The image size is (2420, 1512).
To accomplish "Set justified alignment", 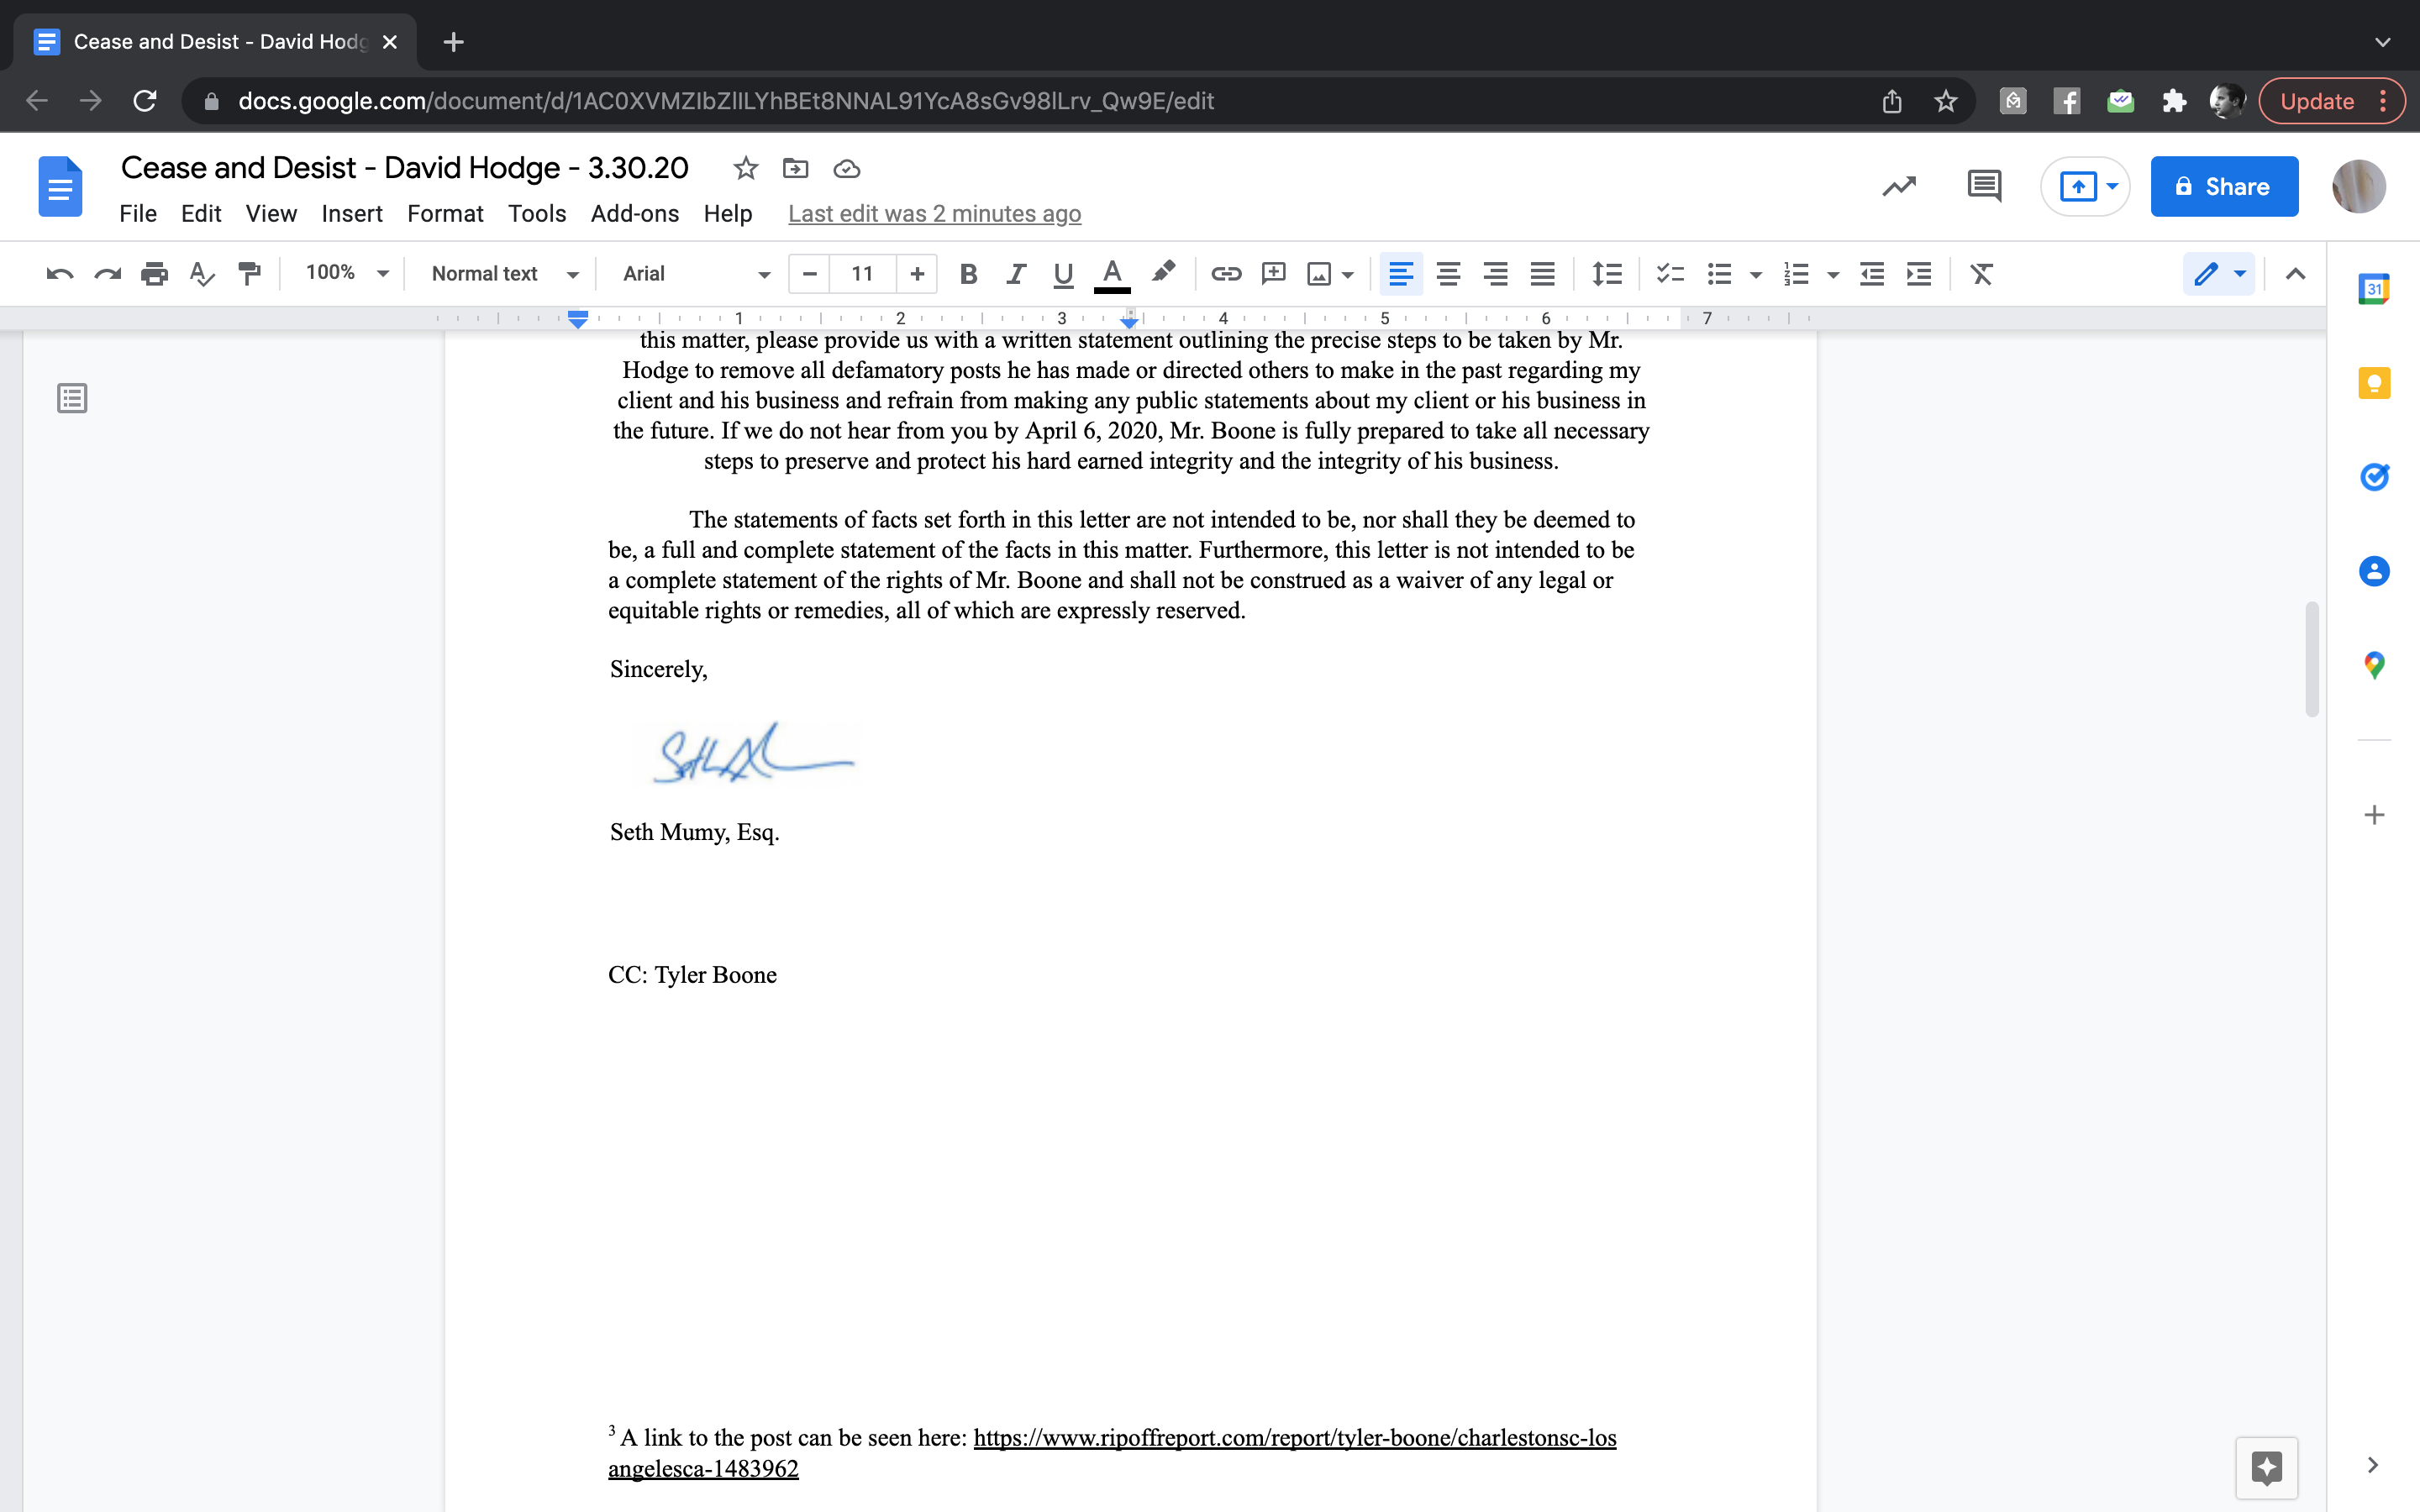I will (1543, 274).
